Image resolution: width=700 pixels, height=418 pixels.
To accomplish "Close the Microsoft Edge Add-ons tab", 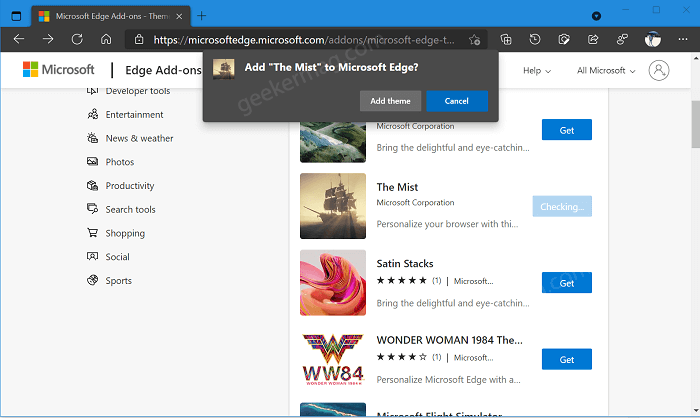I will click(x=179, y=16).
